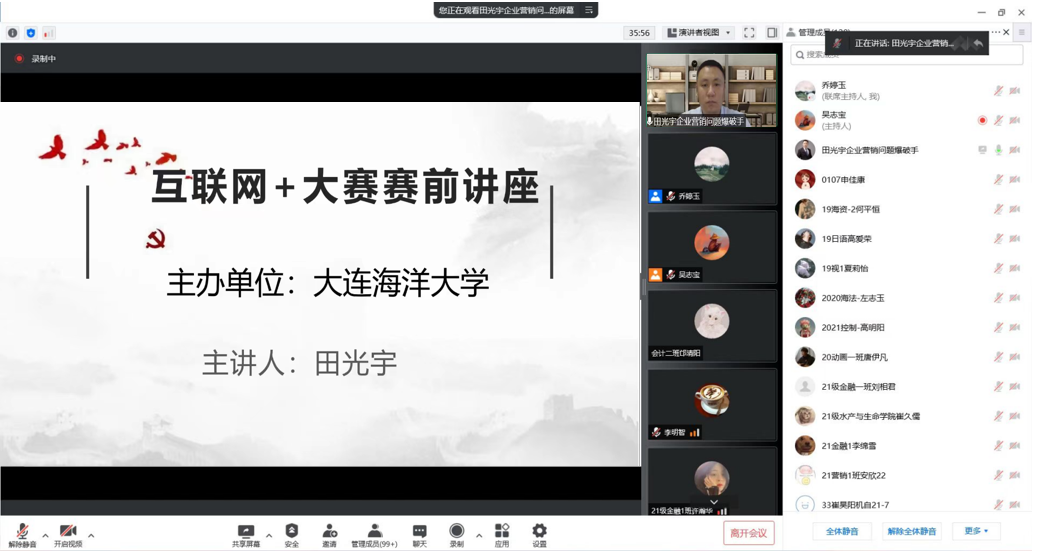Click the fullscreen icon in top bar
Screen dimensions: 1037x553
[x=749, y=33]
